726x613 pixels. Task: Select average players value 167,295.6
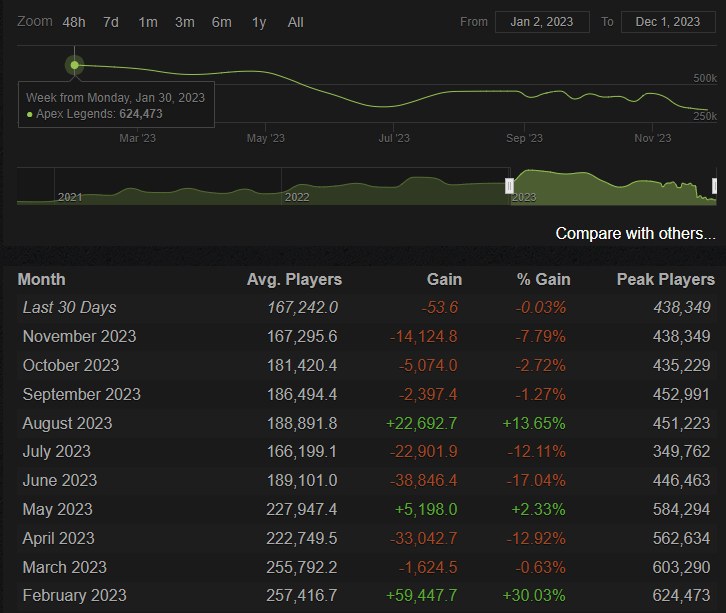(x=302, y=337)
